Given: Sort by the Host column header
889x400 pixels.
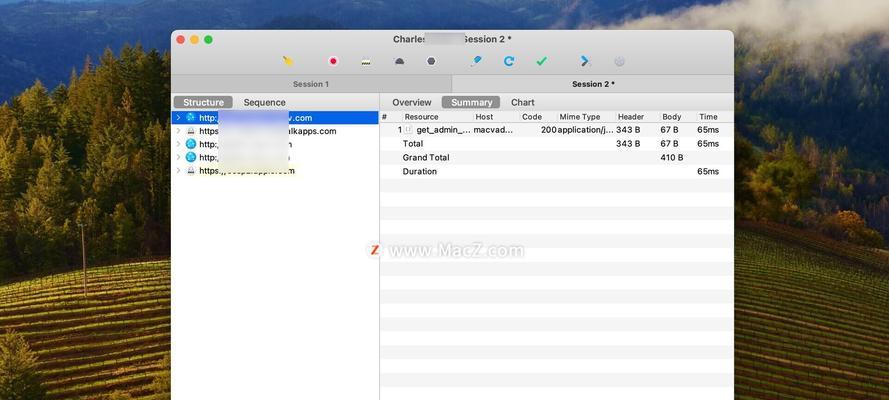Looking at the screenshot, I should [x=484, y=117].
